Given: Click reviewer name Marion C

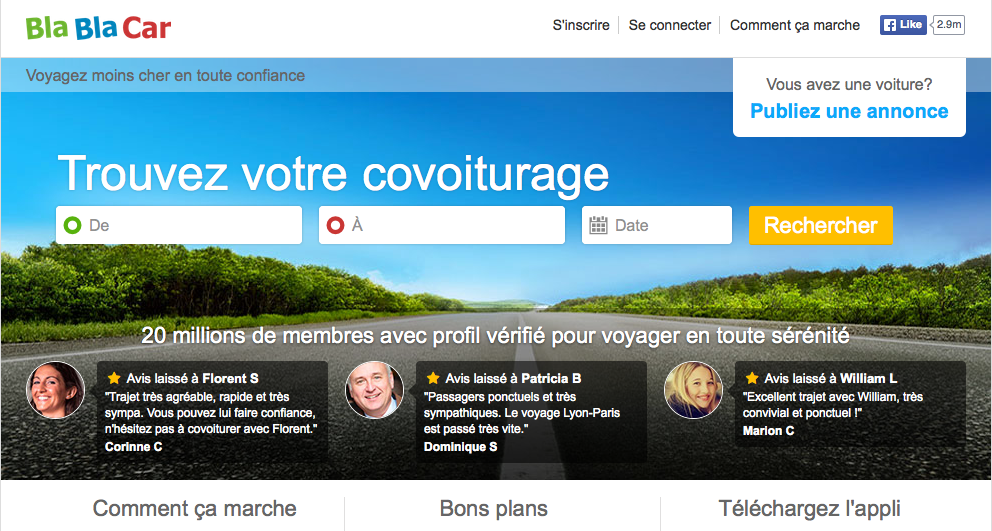Looking at the screenshot, I should pos(768,430).
